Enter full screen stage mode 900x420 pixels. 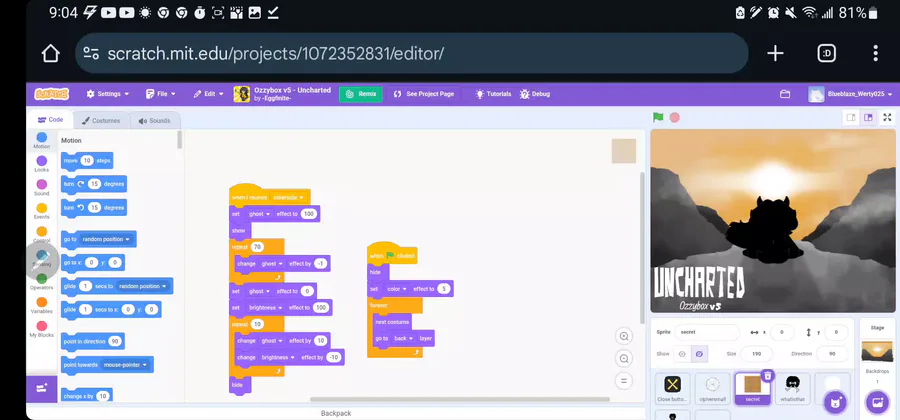click(x=887, y=118)
